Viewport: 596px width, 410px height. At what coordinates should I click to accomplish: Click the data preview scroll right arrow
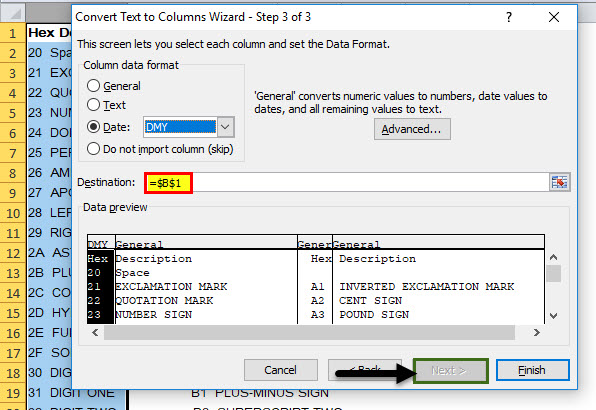pyautogui.click(x=537, y=332)
